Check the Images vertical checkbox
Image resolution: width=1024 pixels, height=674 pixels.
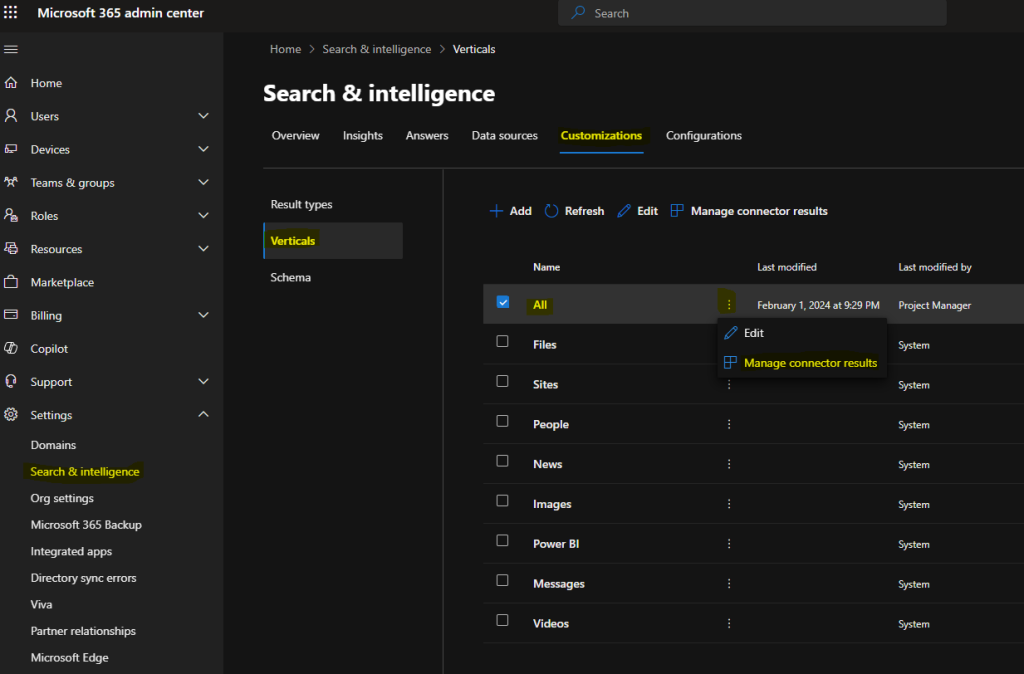[x=502, y=500]
